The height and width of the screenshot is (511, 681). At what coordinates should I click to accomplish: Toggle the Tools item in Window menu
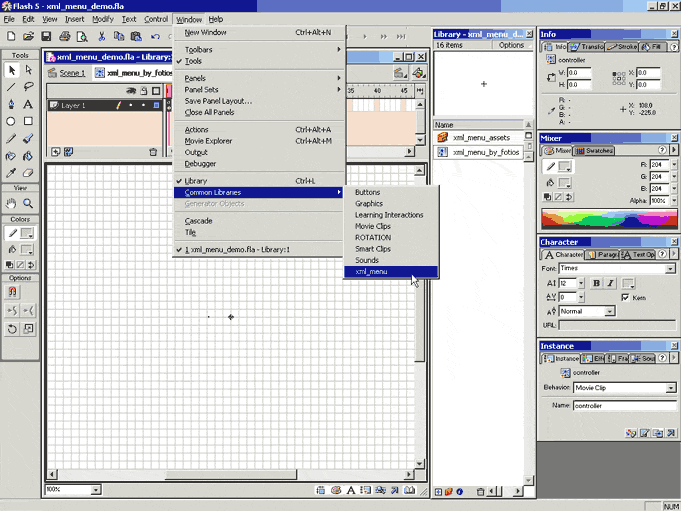click(x=193, y=61)
